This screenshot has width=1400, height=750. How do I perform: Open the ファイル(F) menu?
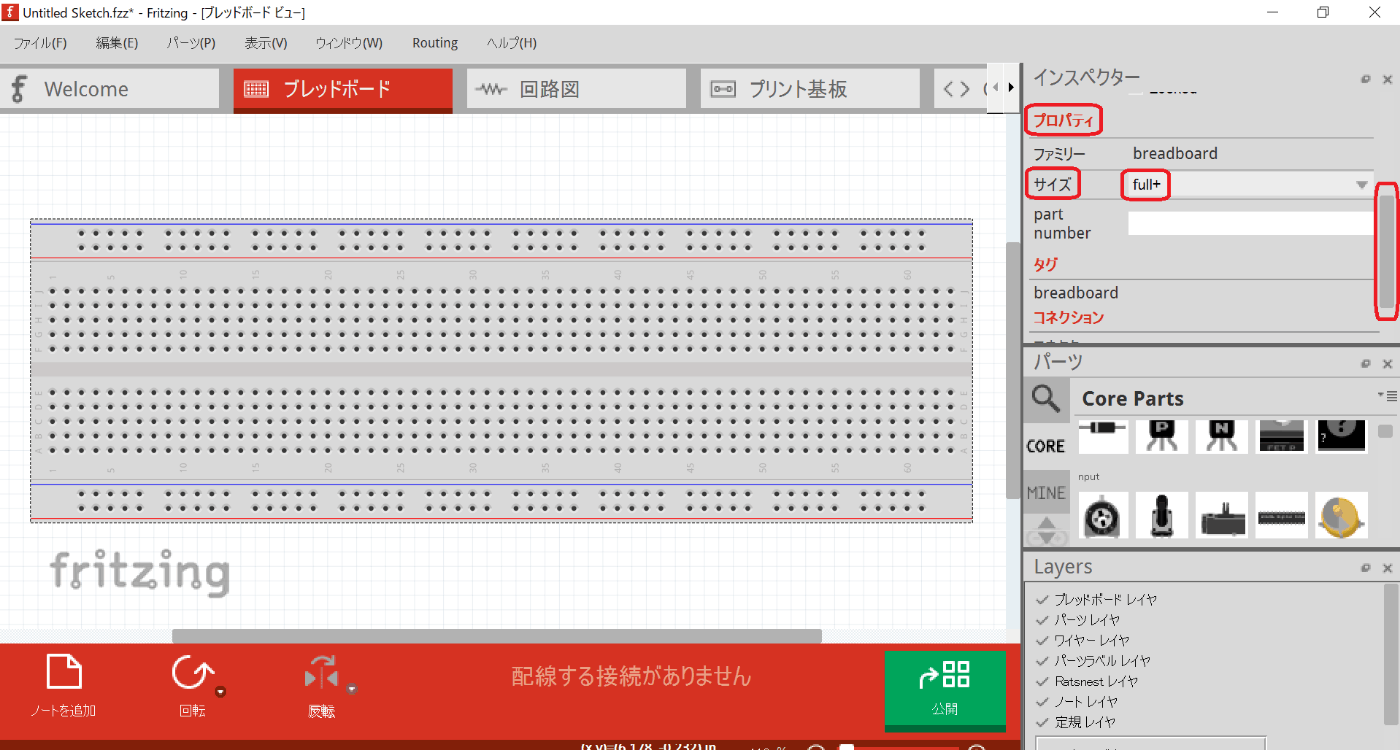40,43
